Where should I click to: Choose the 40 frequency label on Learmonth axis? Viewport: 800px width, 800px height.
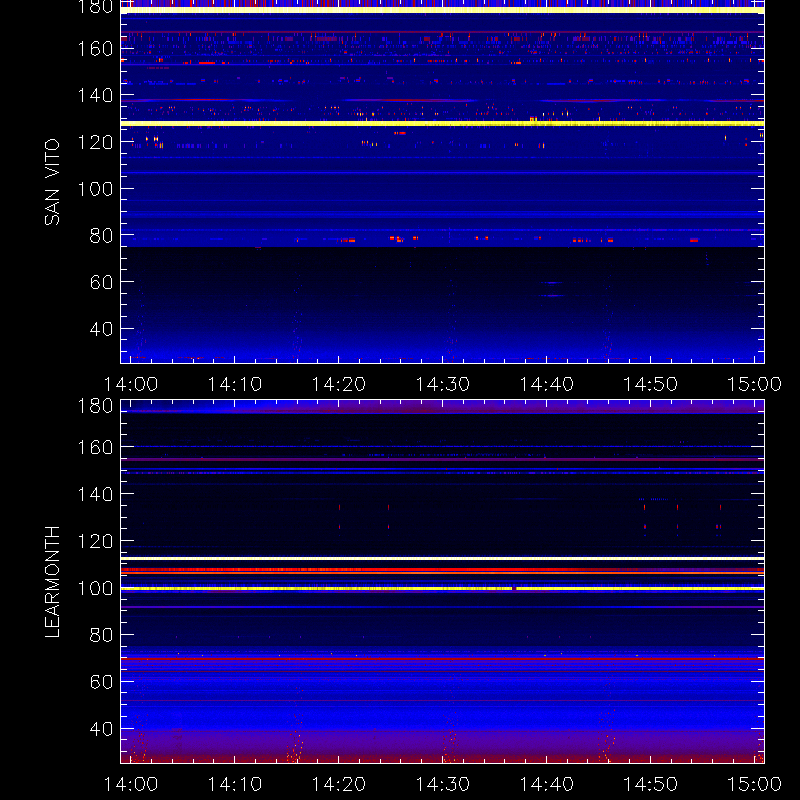pos(101,729)
